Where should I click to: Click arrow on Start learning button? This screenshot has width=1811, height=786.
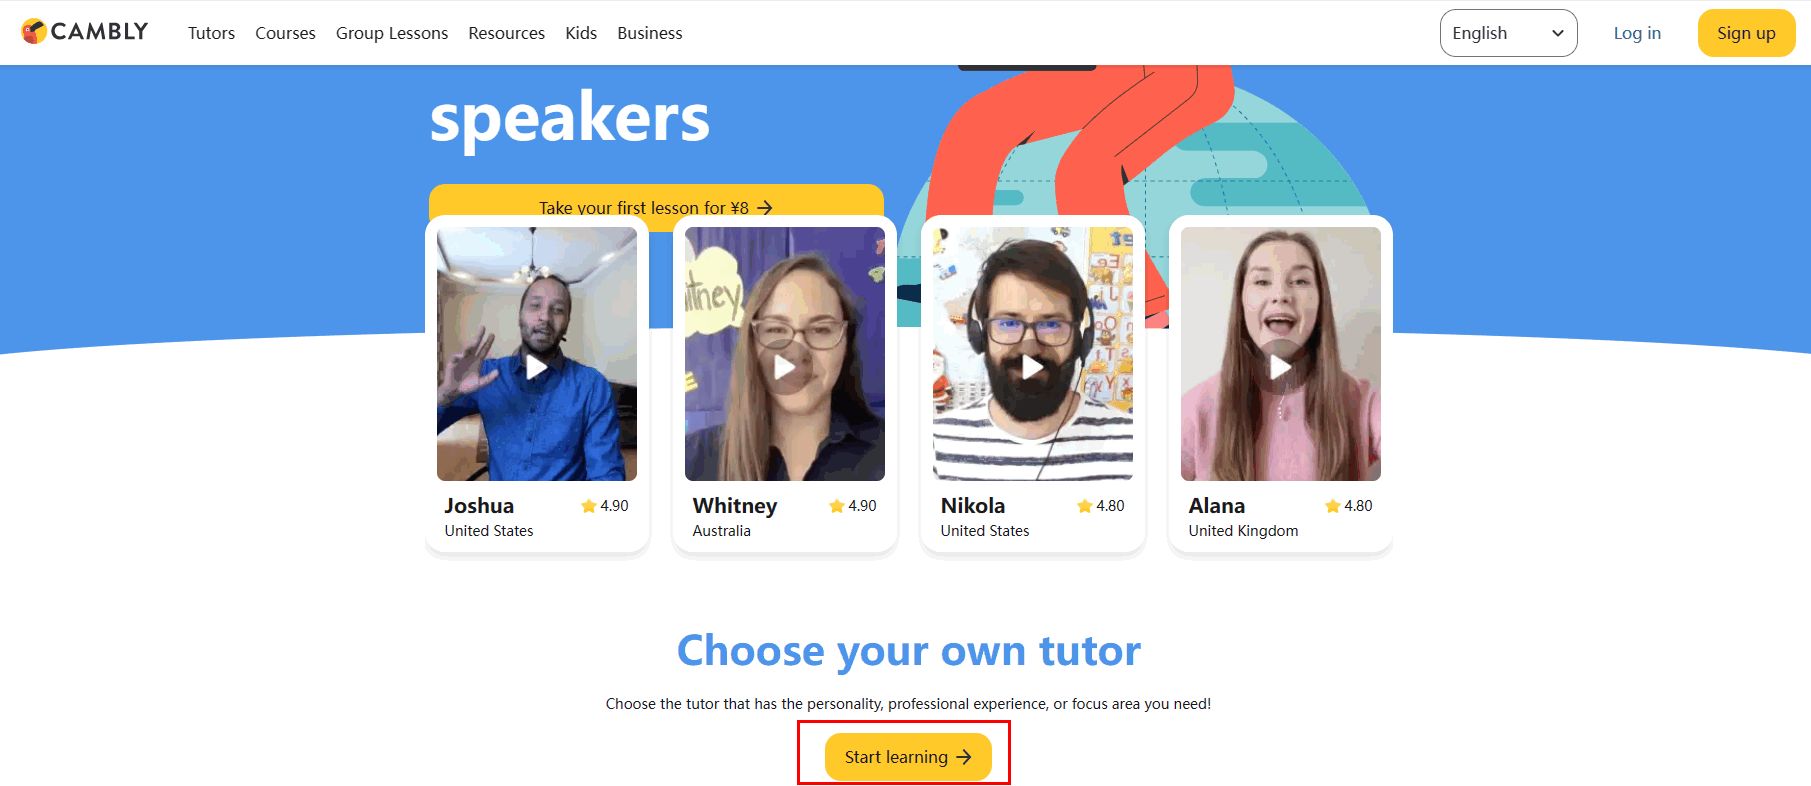[x=964, y=757]
